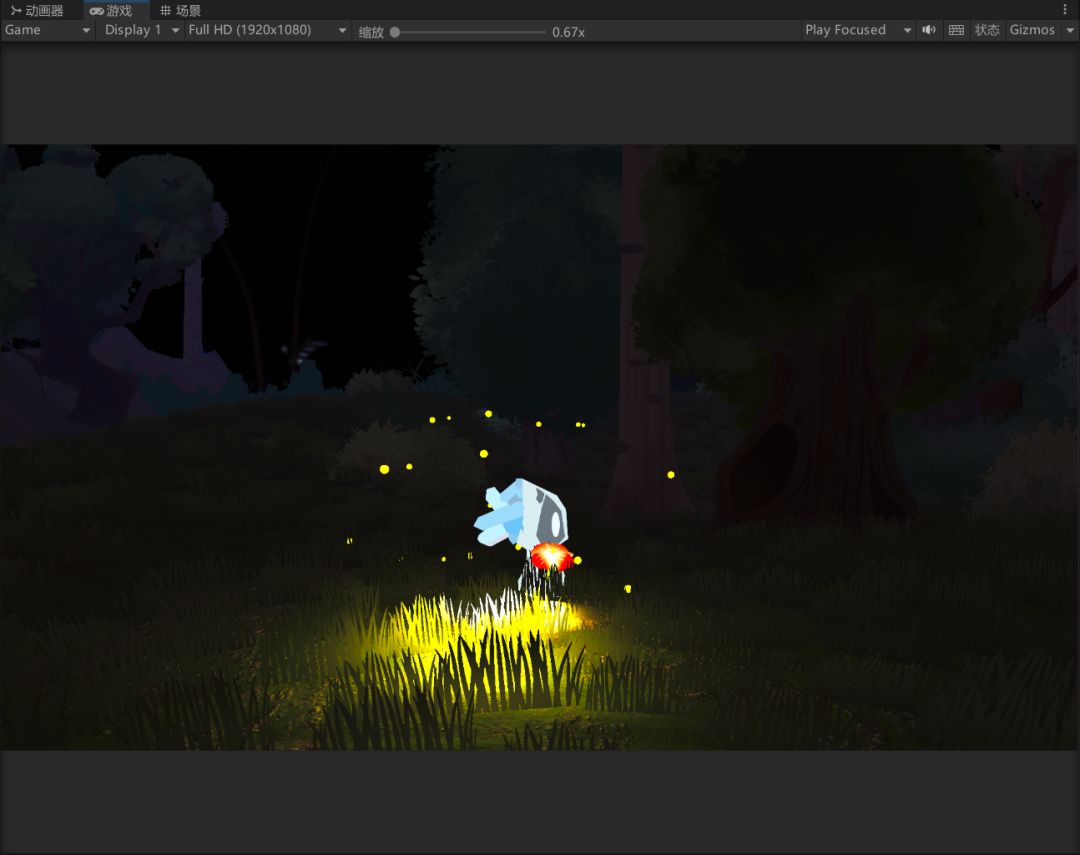Expand the Gizmos dropdown arrow

(1069, 30)
